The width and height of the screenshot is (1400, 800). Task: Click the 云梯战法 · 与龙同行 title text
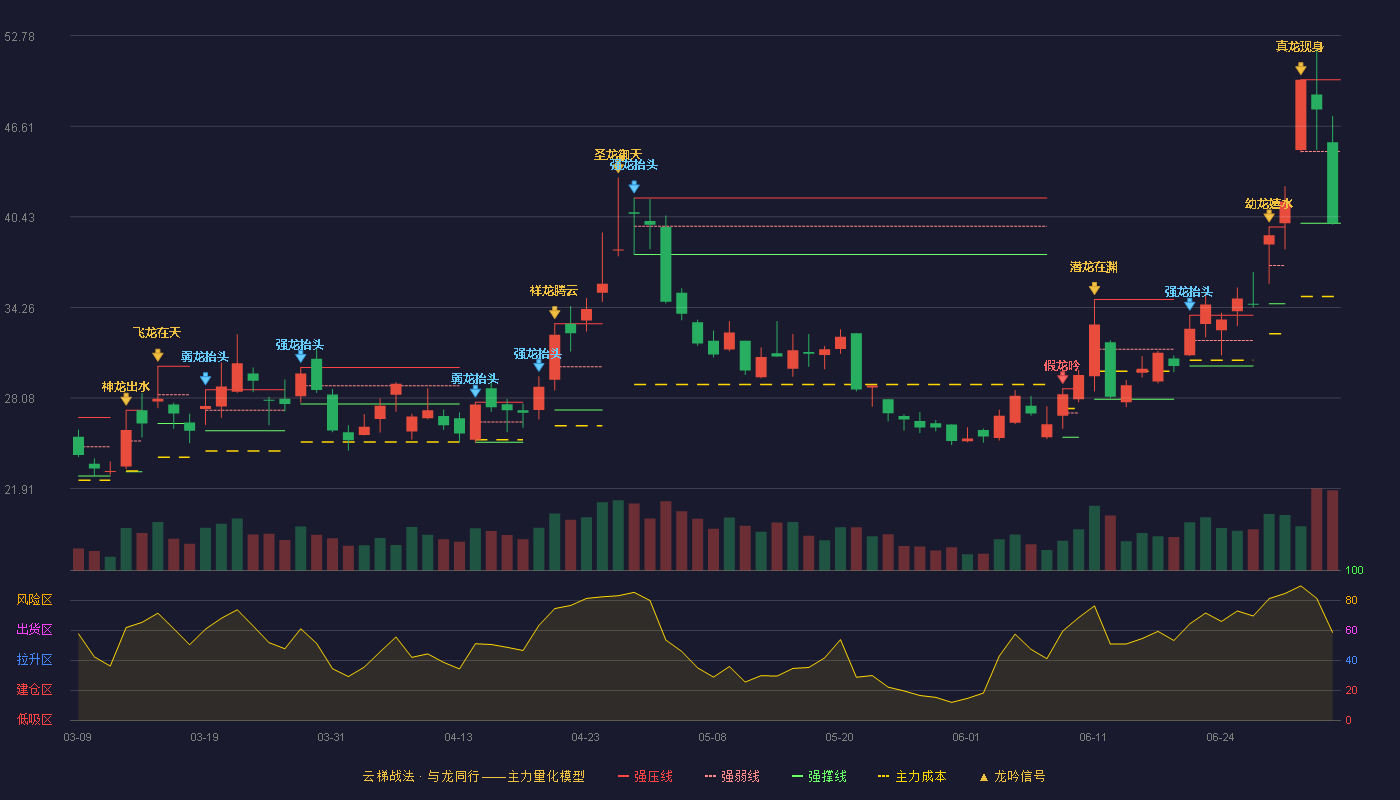click(423, 776)
